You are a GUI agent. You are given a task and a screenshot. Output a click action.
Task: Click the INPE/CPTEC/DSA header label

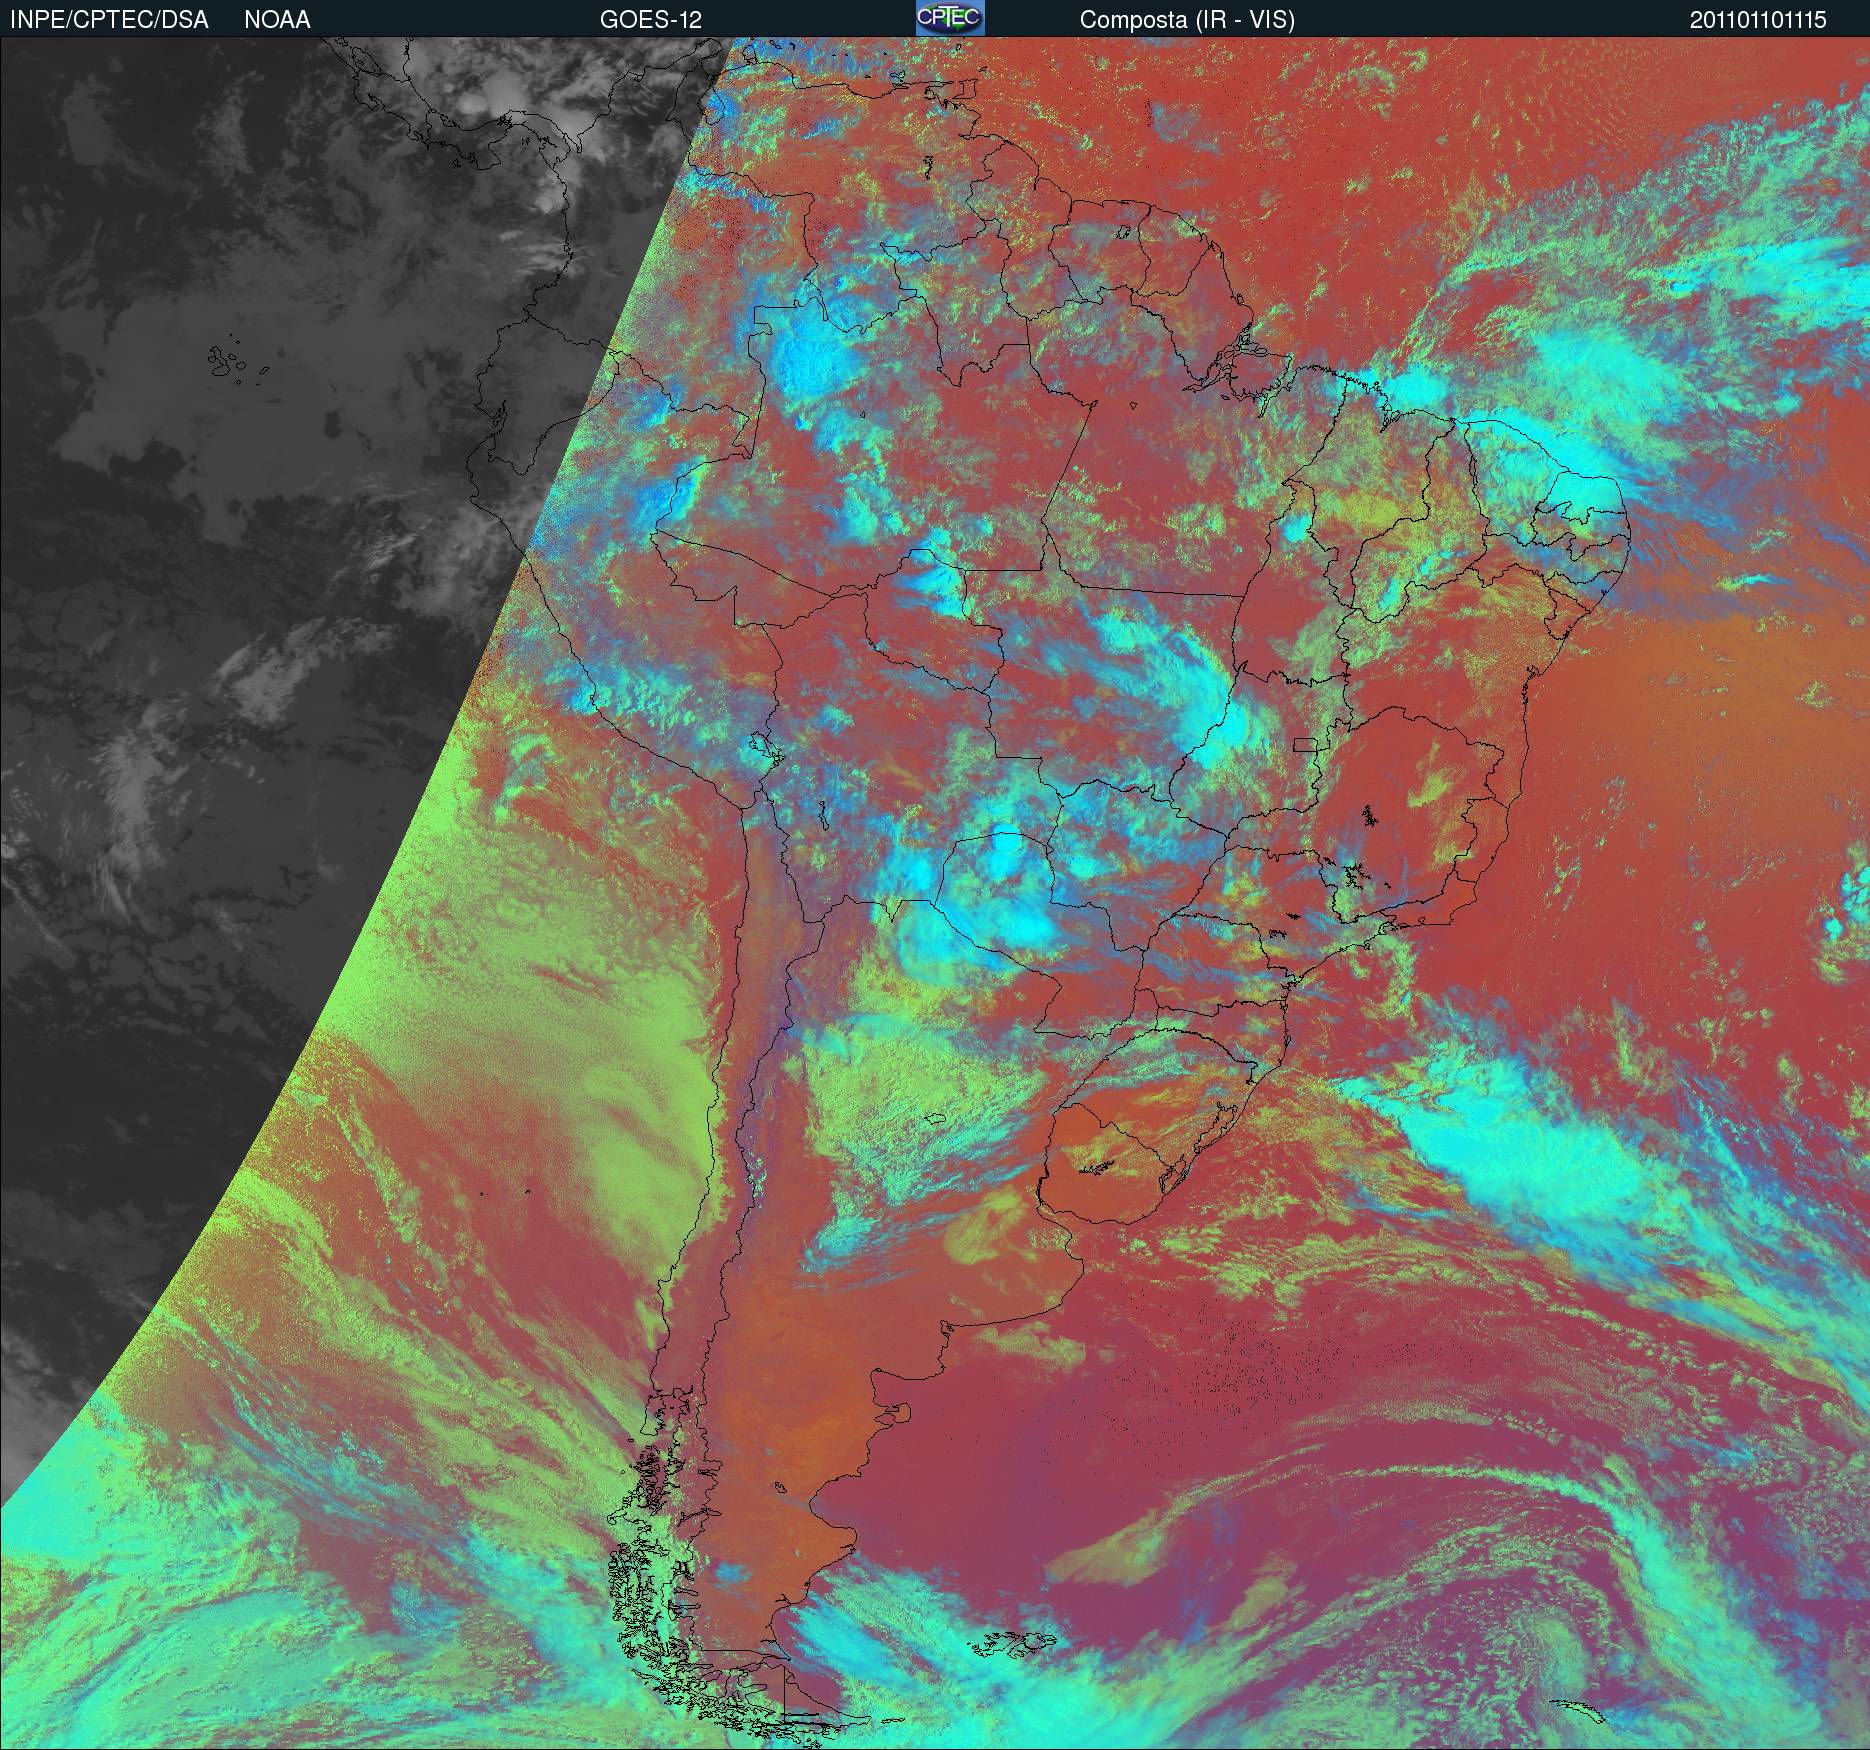[109, 20]
